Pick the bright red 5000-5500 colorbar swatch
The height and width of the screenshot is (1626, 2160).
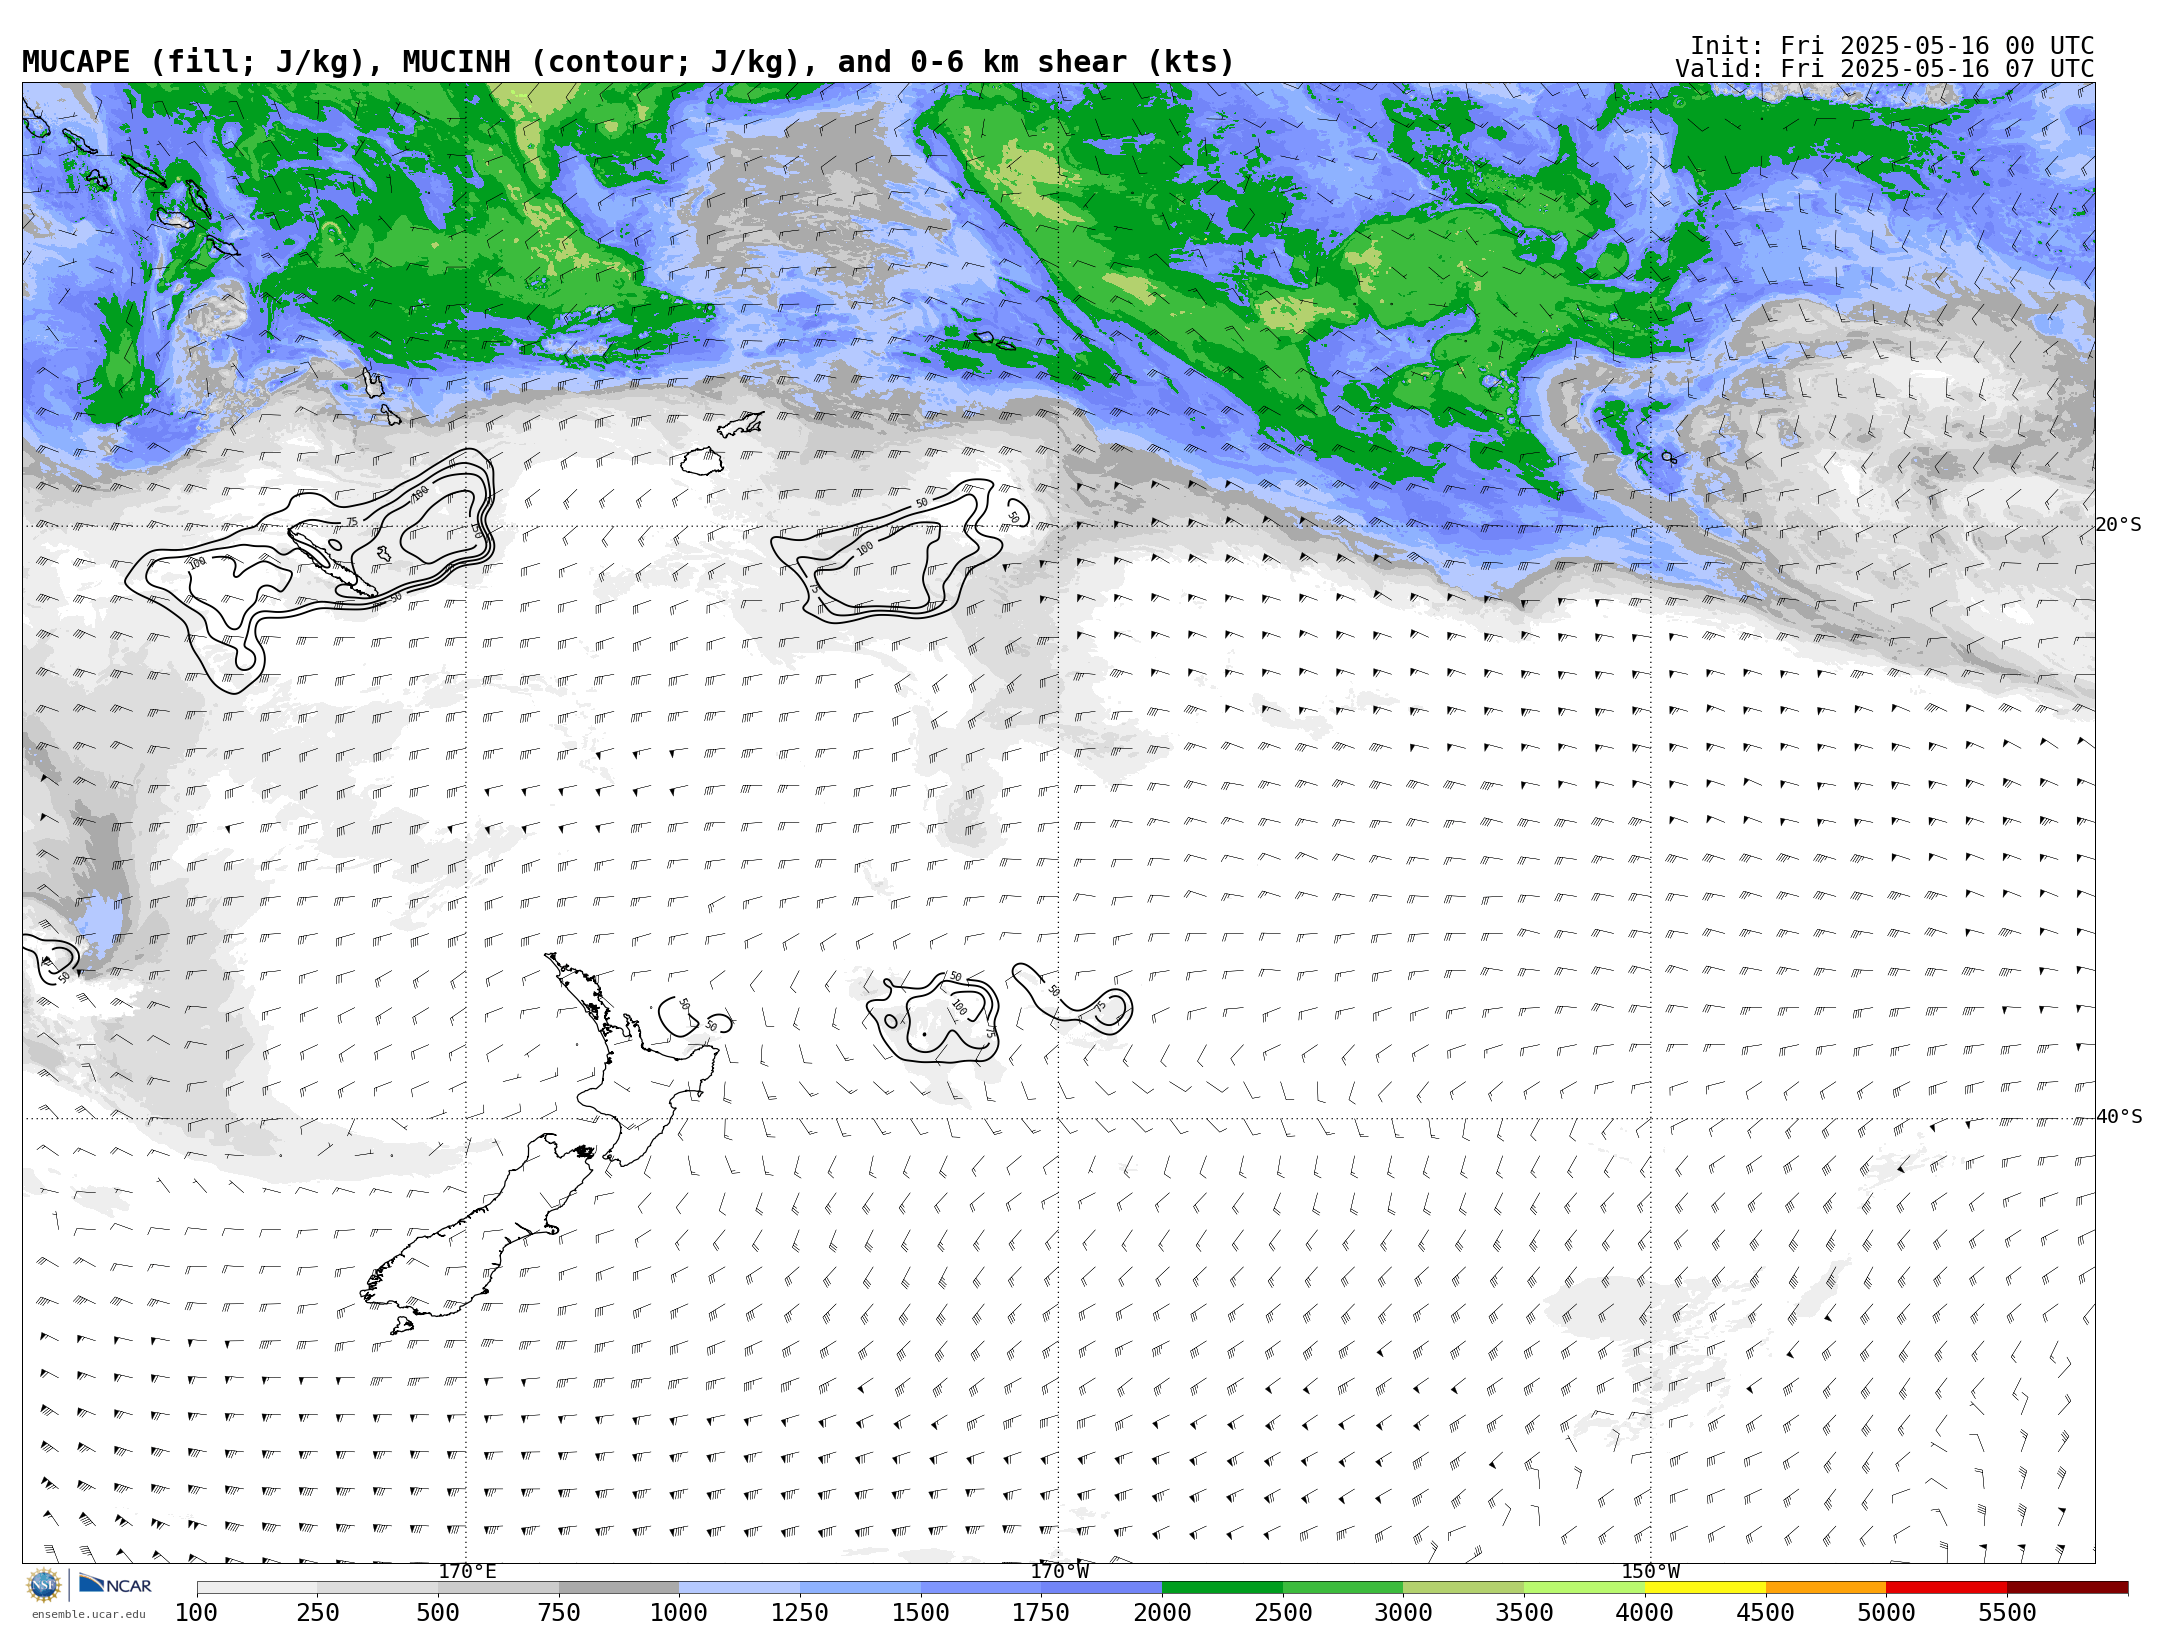click(x=1946, y=1588)
